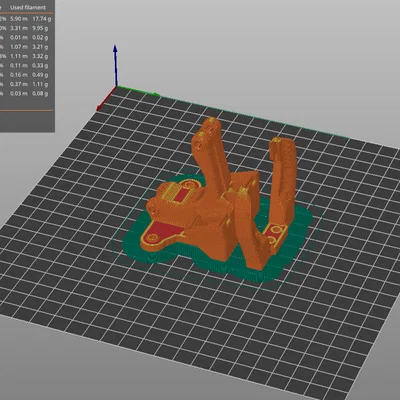Select the 0.01 m length value

click(19, 38)
